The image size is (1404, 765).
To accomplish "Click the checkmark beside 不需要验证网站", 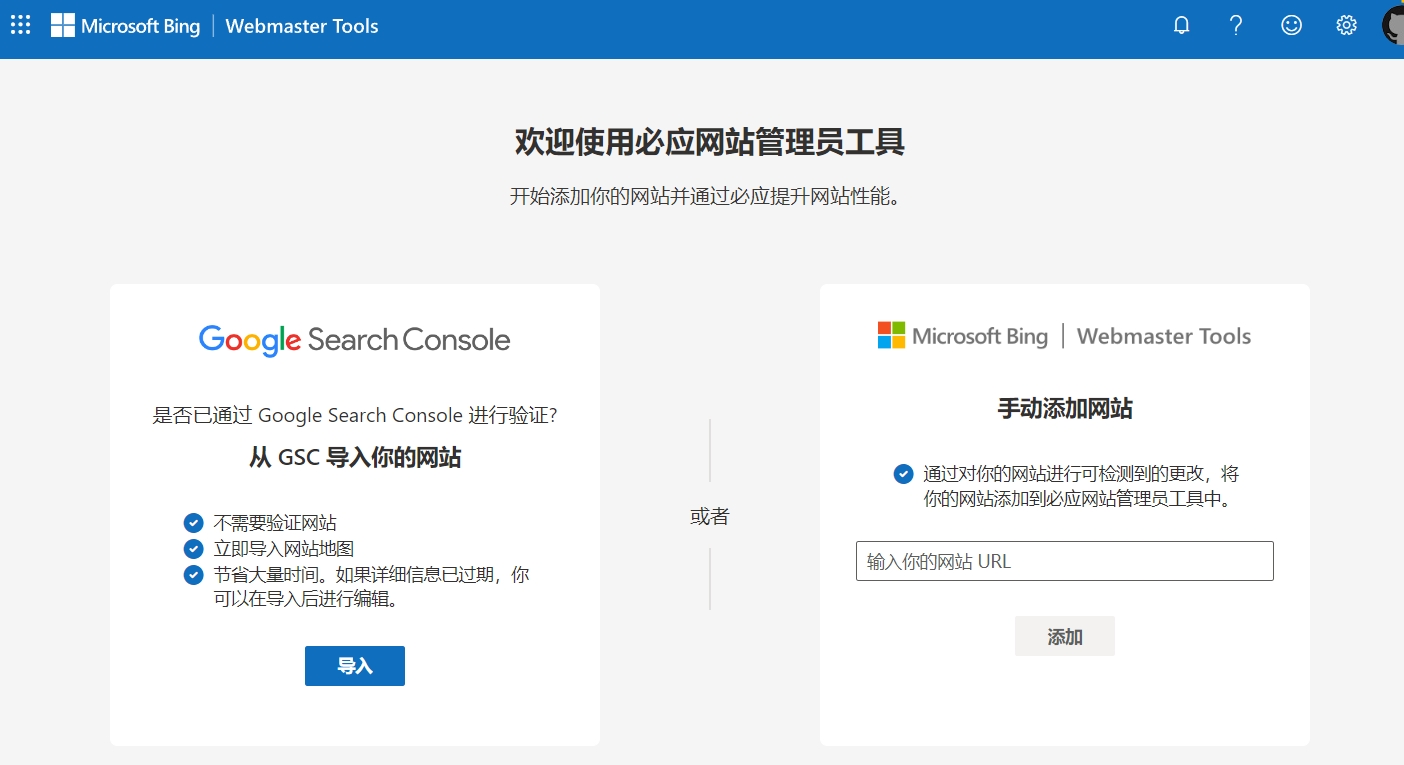I will pyautogui.click(x=193, y=523).
